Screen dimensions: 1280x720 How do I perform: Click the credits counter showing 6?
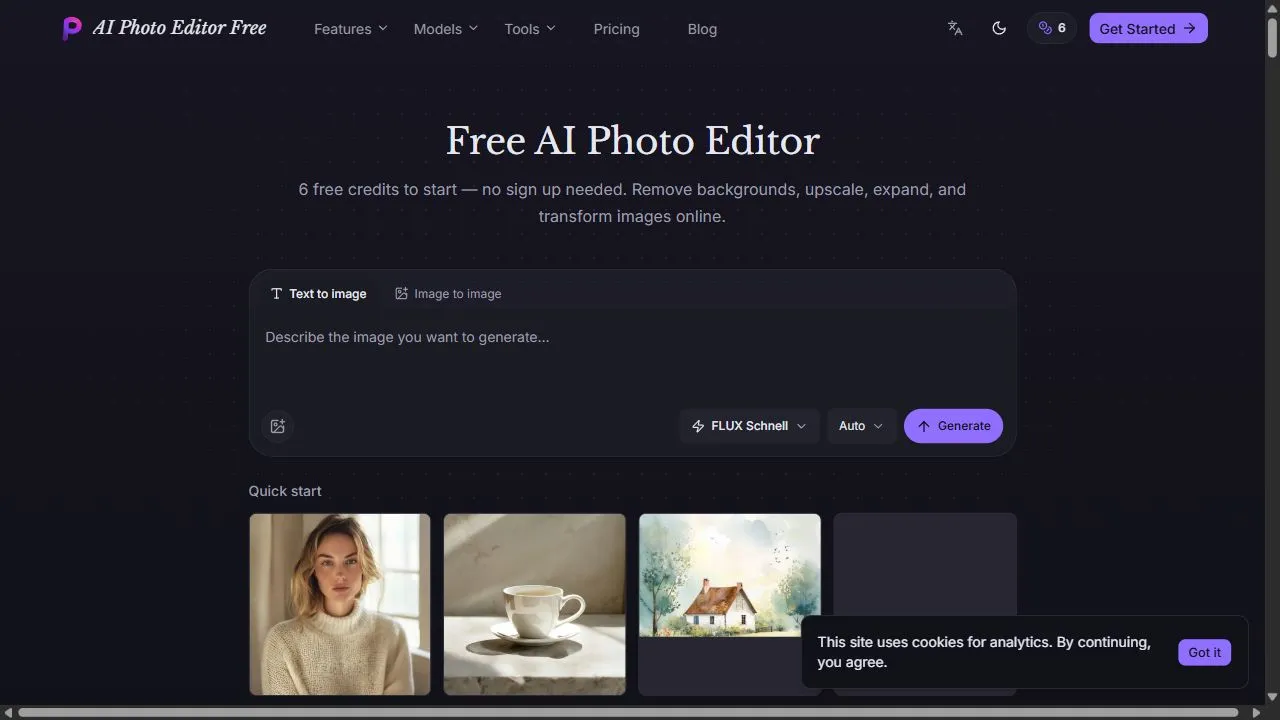click(1052, 28)
